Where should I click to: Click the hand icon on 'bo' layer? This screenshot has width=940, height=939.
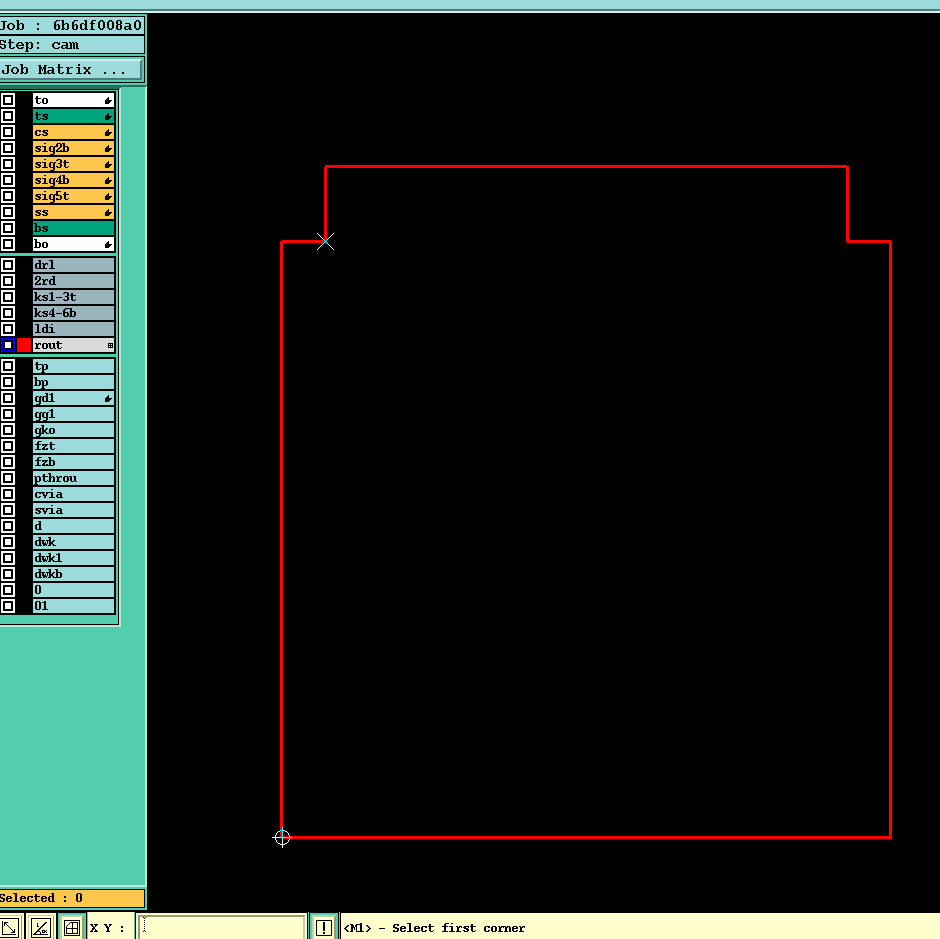click(x=108, y=244)
